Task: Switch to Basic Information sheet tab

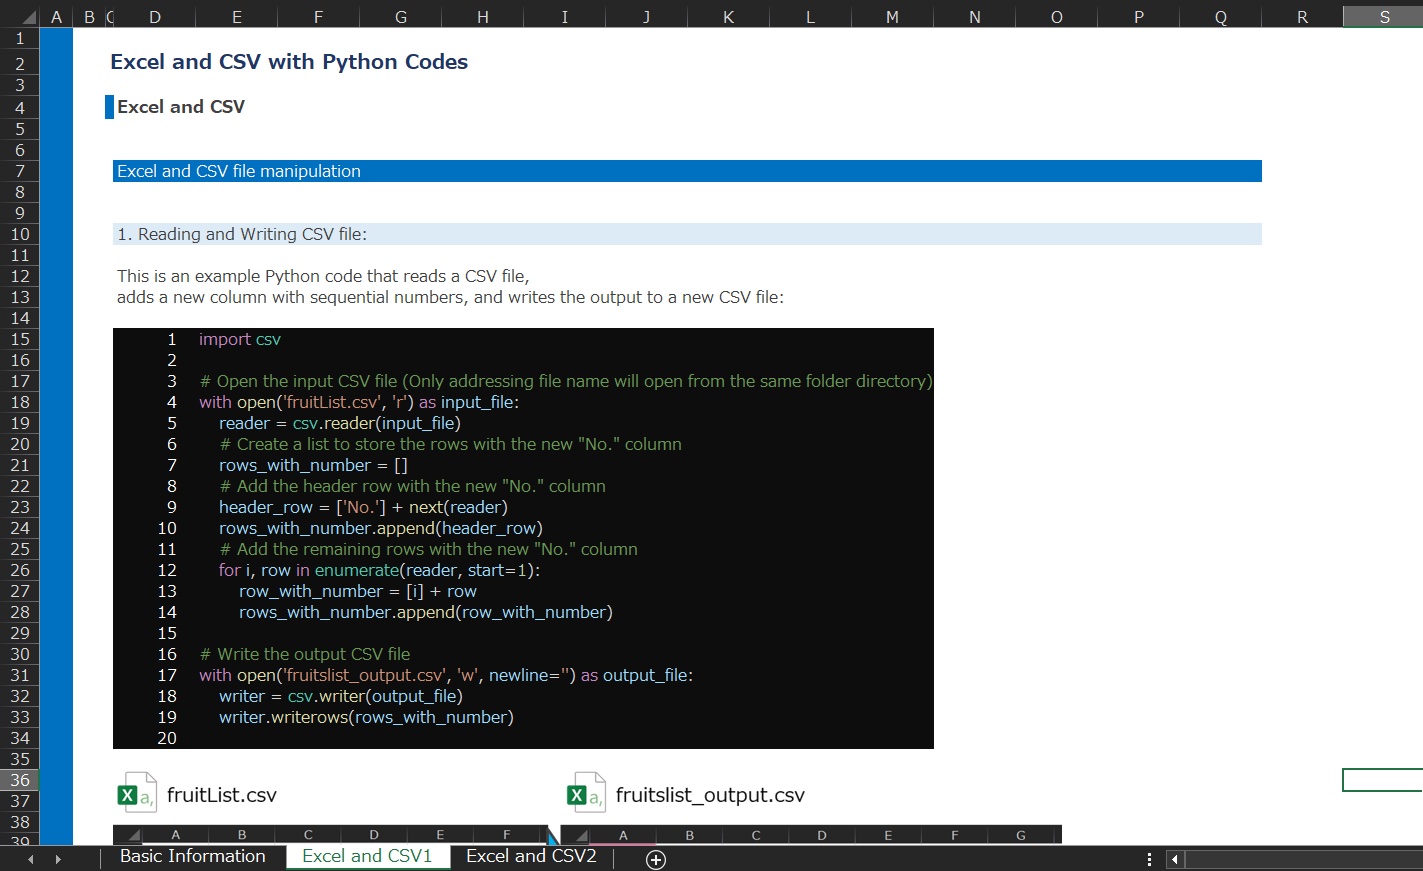Action: point(192,857)
